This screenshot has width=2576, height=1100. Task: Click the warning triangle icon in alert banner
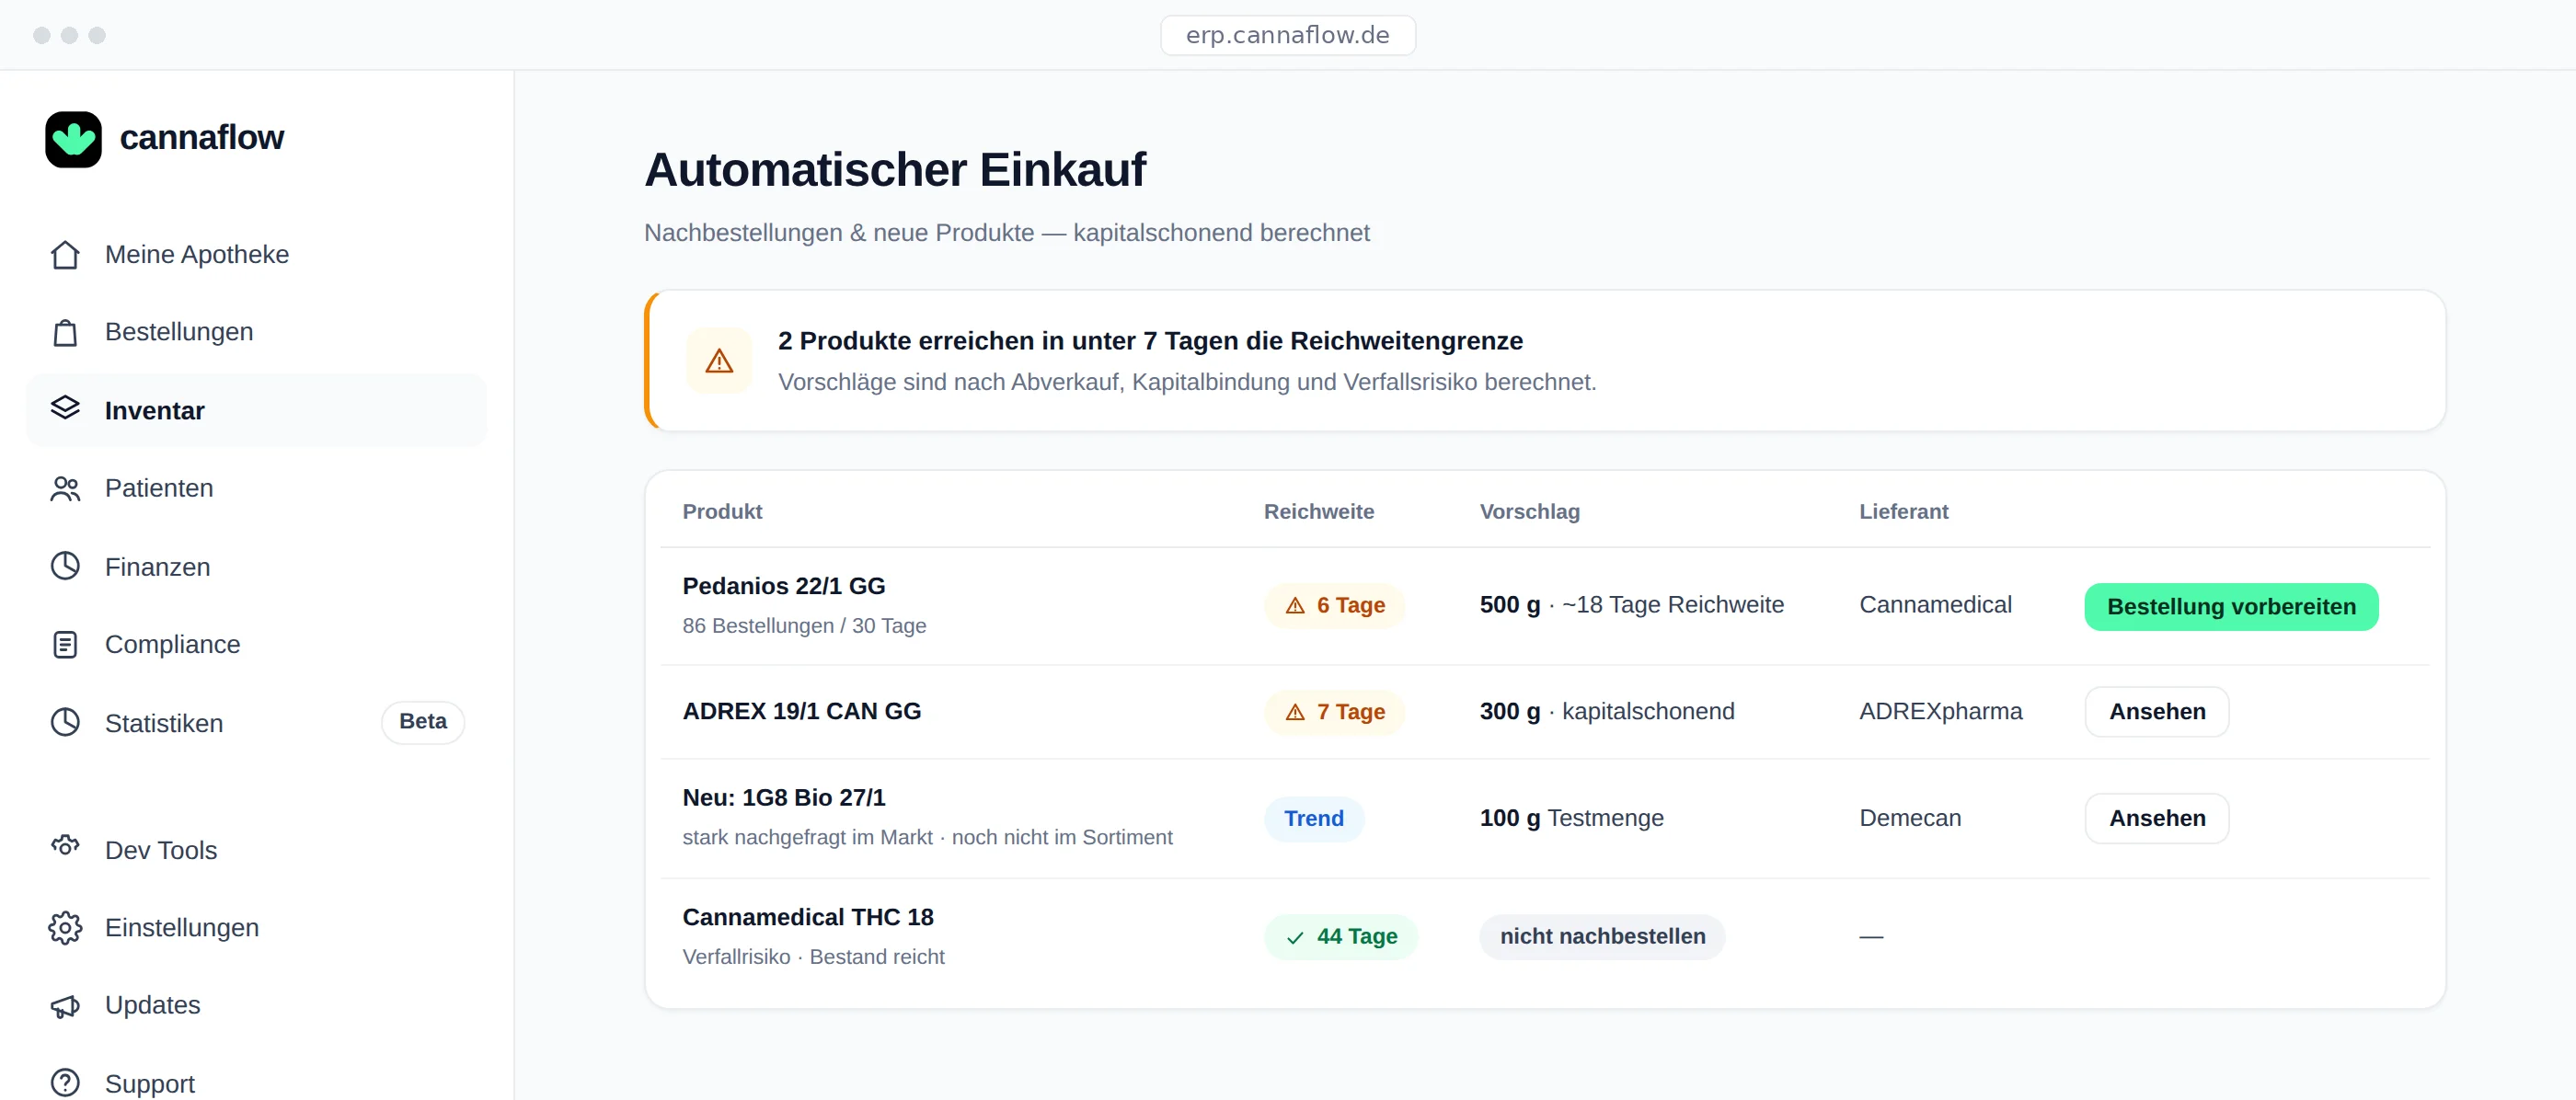(719, 361)
